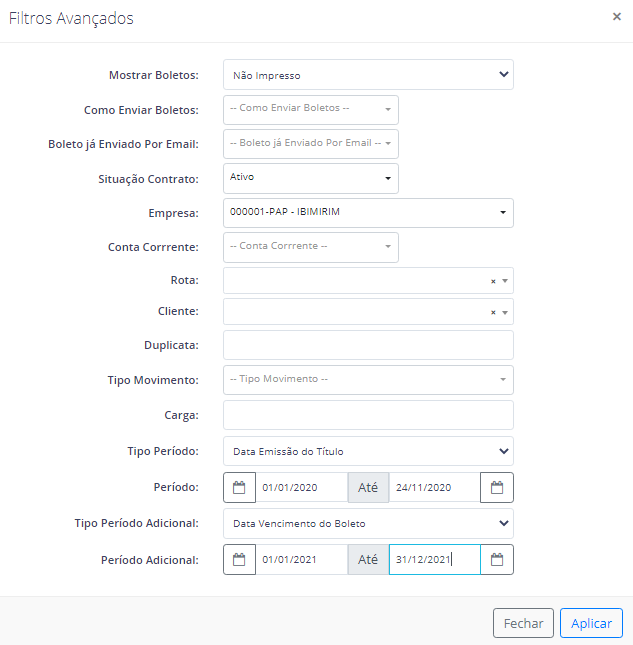Close the Filtros Avançados dialog
This screenshot has height=645, width=633.
pyautogui.click(x=617, y=16)
